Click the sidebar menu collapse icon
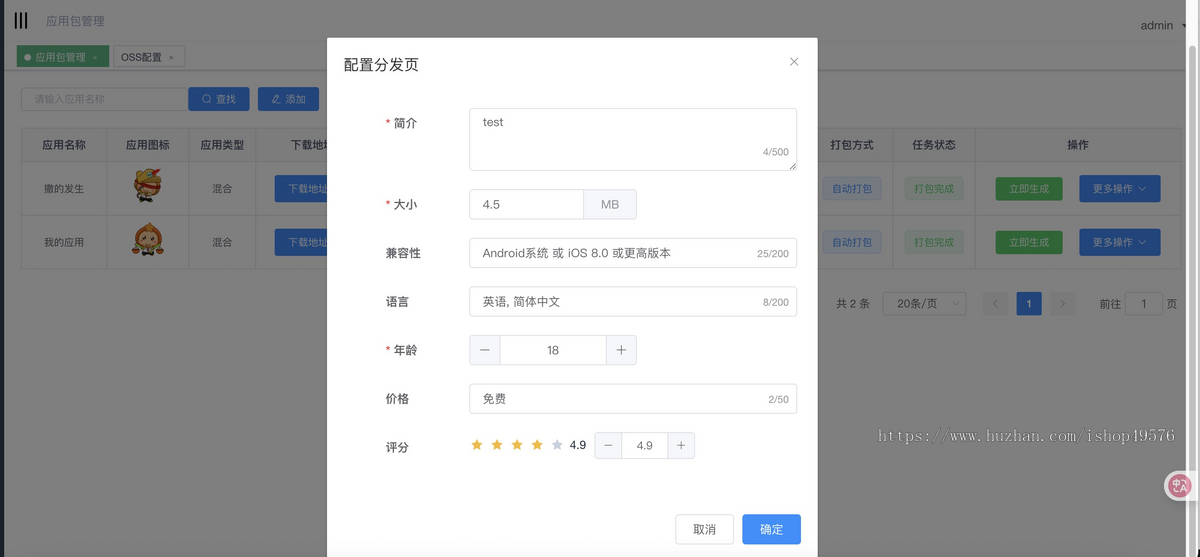 21,21
